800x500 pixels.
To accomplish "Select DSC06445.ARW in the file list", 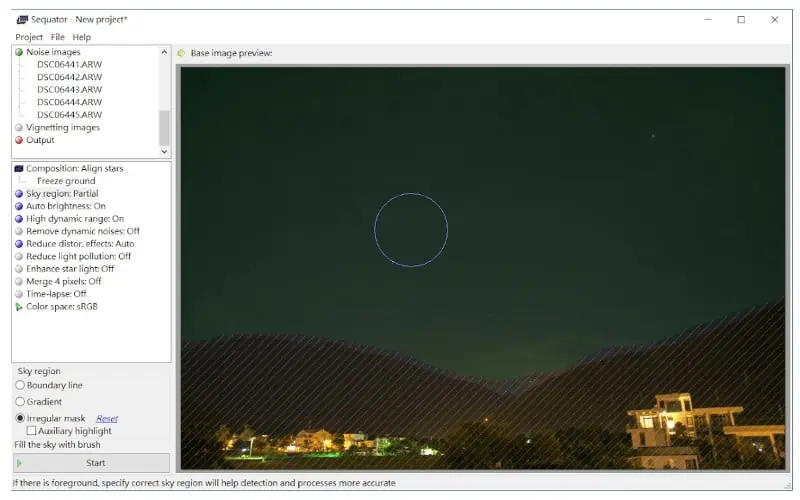I will pos(69,115).
